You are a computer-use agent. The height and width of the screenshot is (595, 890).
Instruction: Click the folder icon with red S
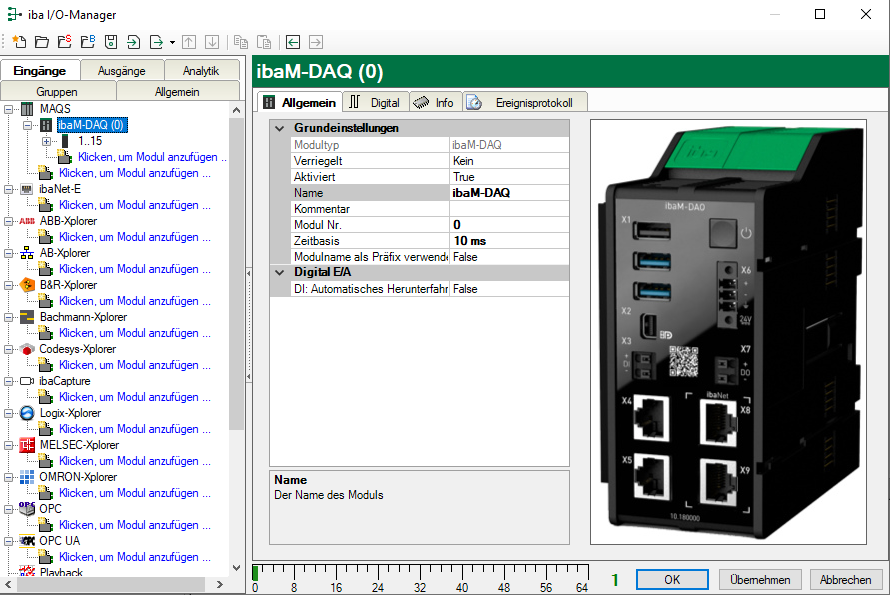65,42
